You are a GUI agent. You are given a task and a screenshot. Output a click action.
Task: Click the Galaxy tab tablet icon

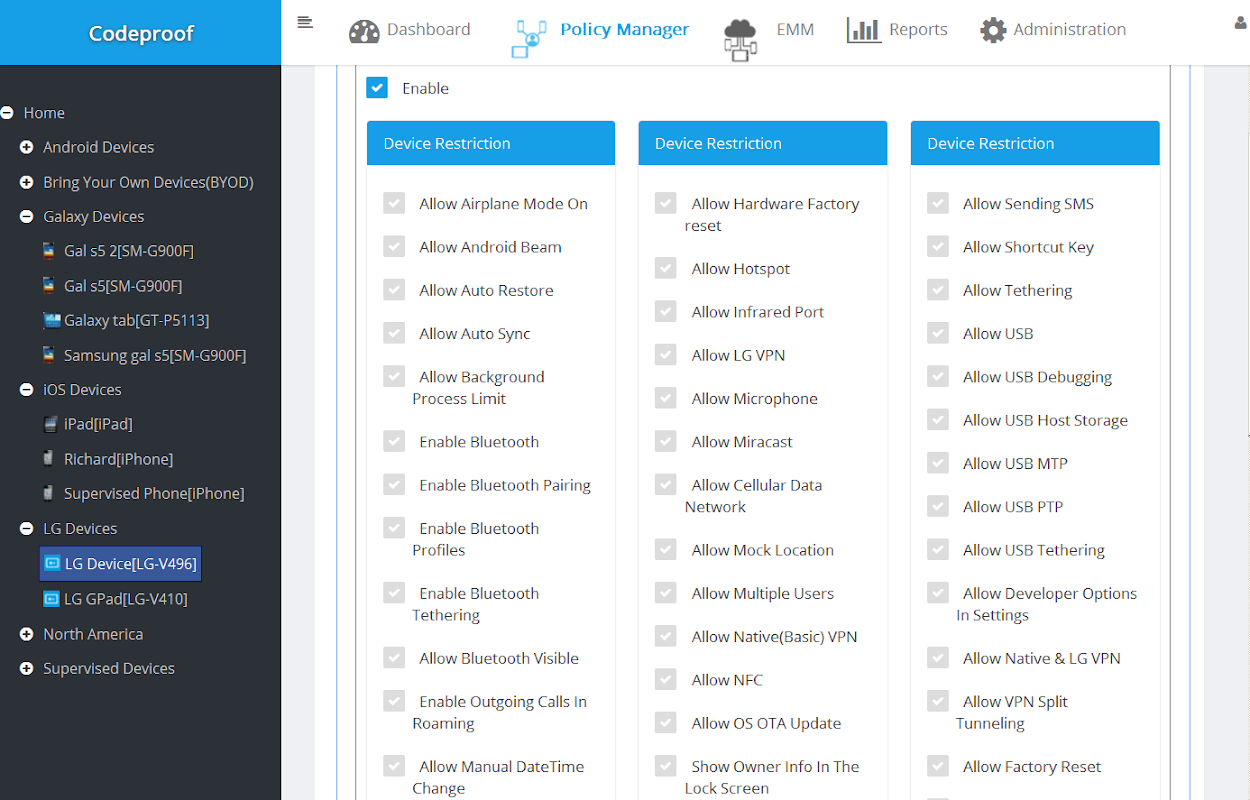click(x=52, y=320)
